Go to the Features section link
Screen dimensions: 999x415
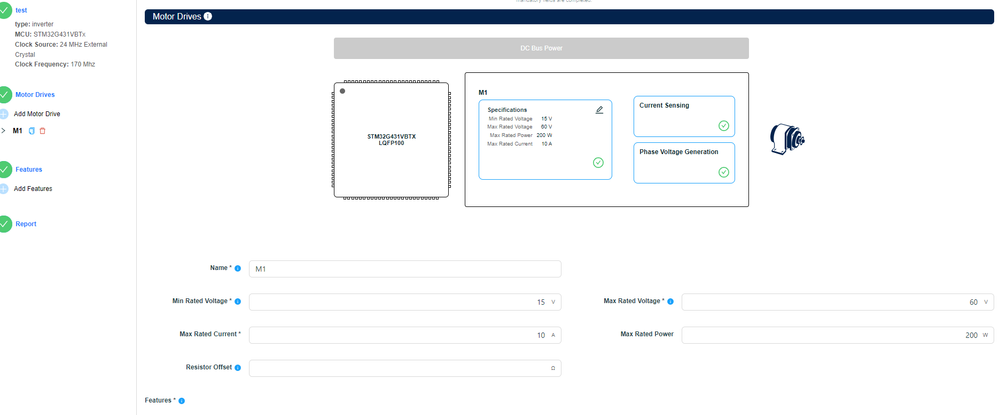(x=29, y=170)
